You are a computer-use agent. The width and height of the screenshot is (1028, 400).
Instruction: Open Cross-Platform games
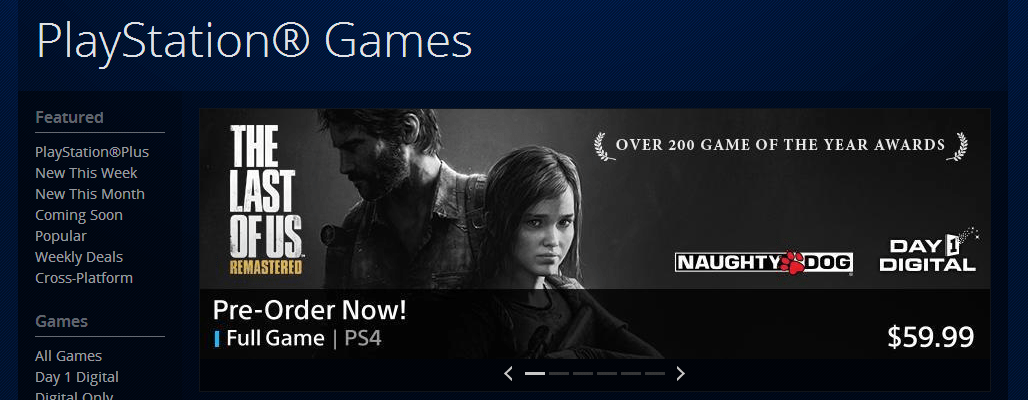(84, 278)
